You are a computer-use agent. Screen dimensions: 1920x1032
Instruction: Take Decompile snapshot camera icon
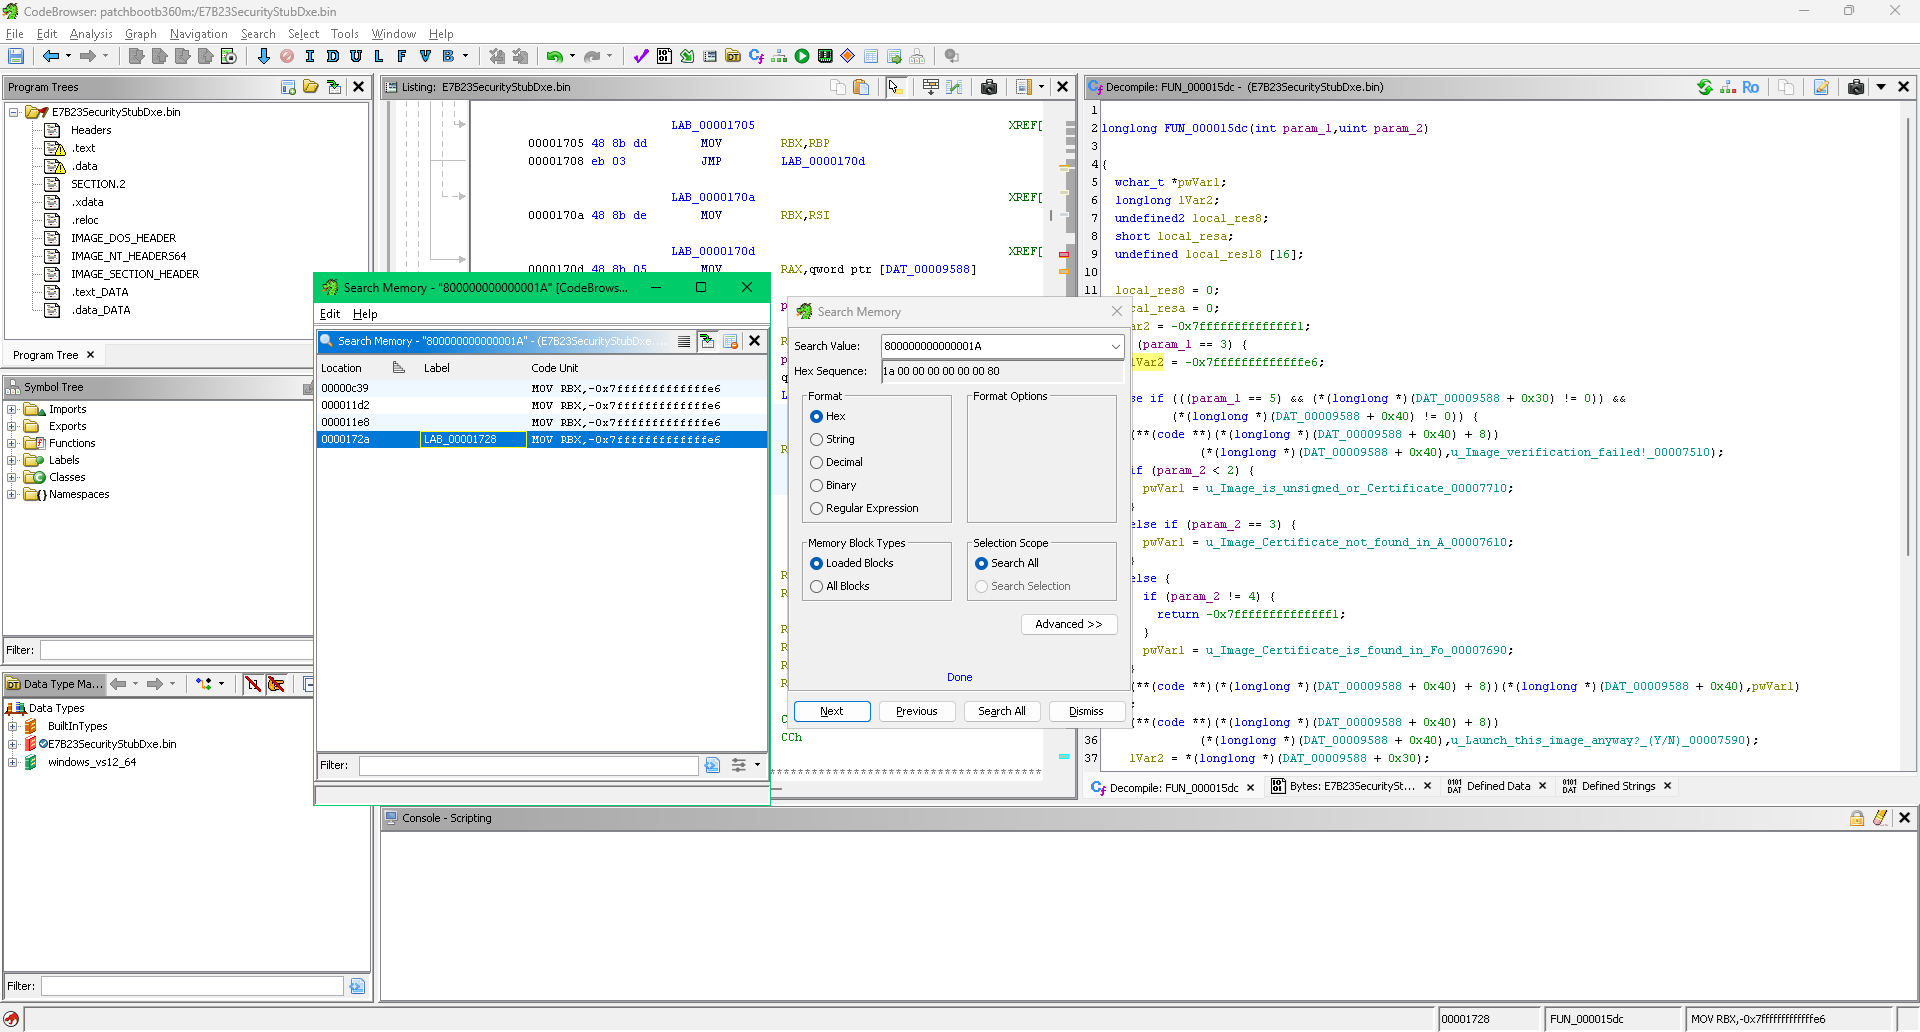(x=1856, y=87)
